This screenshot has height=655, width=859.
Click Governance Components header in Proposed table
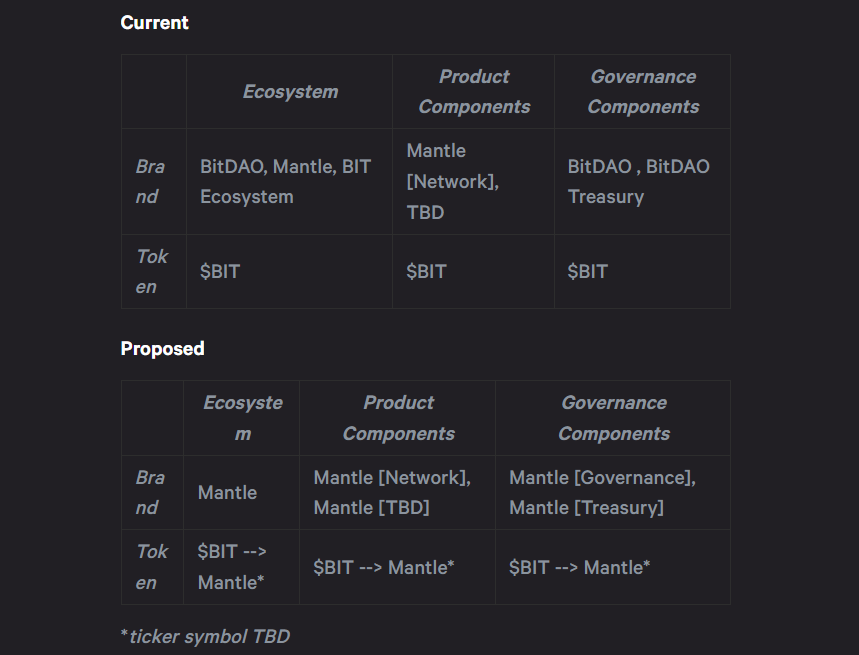[x=613, y=418]
